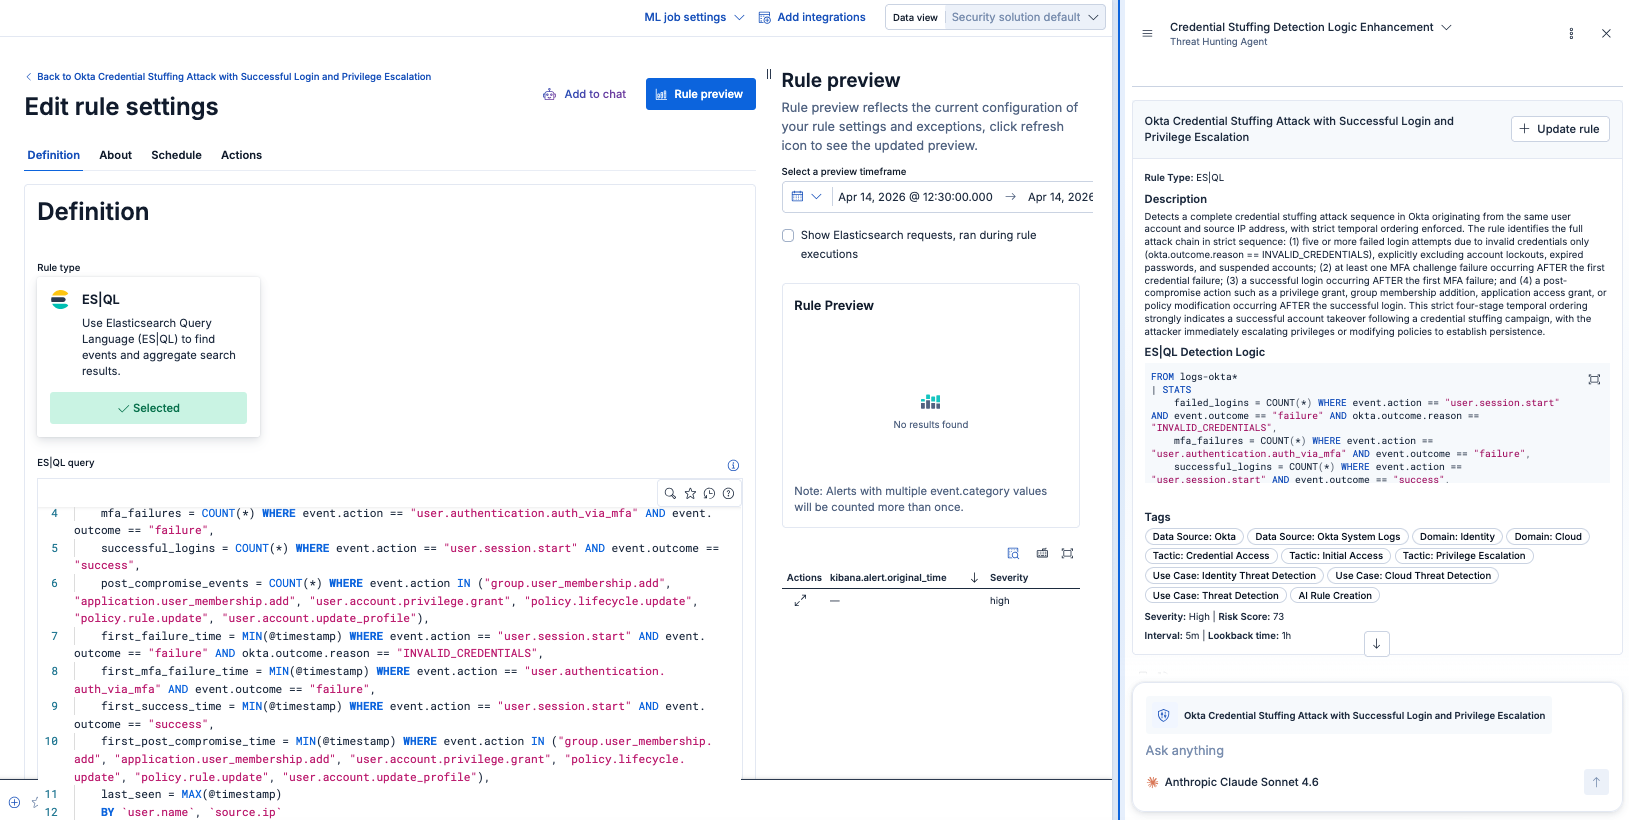Click the question mark help icon in query editor
1629x820 pixels.
pos(728,493)
